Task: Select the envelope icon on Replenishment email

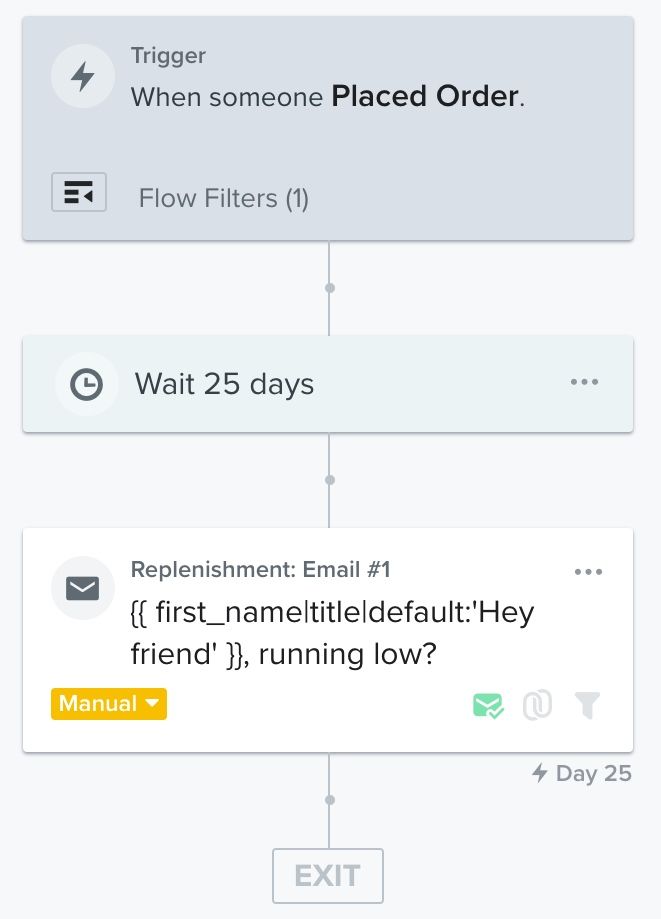Action: (x=83, y=588)
